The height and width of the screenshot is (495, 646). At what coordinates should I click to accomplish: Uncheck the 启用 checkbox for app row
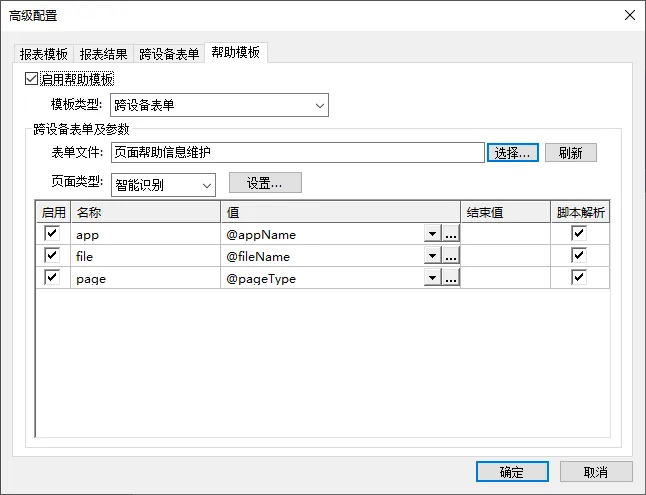pos(52,233)
